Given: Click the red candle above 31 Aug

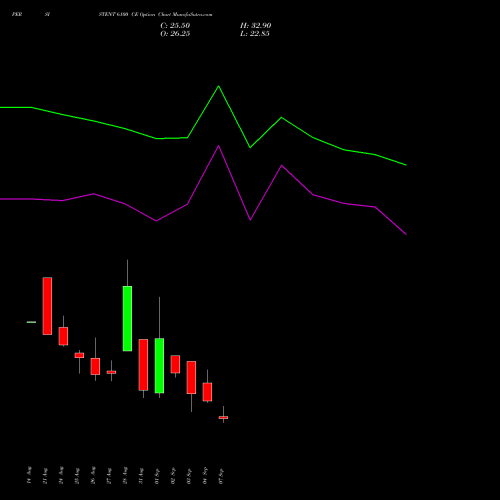Looking at the screenshot, I should tap(143, 365).
